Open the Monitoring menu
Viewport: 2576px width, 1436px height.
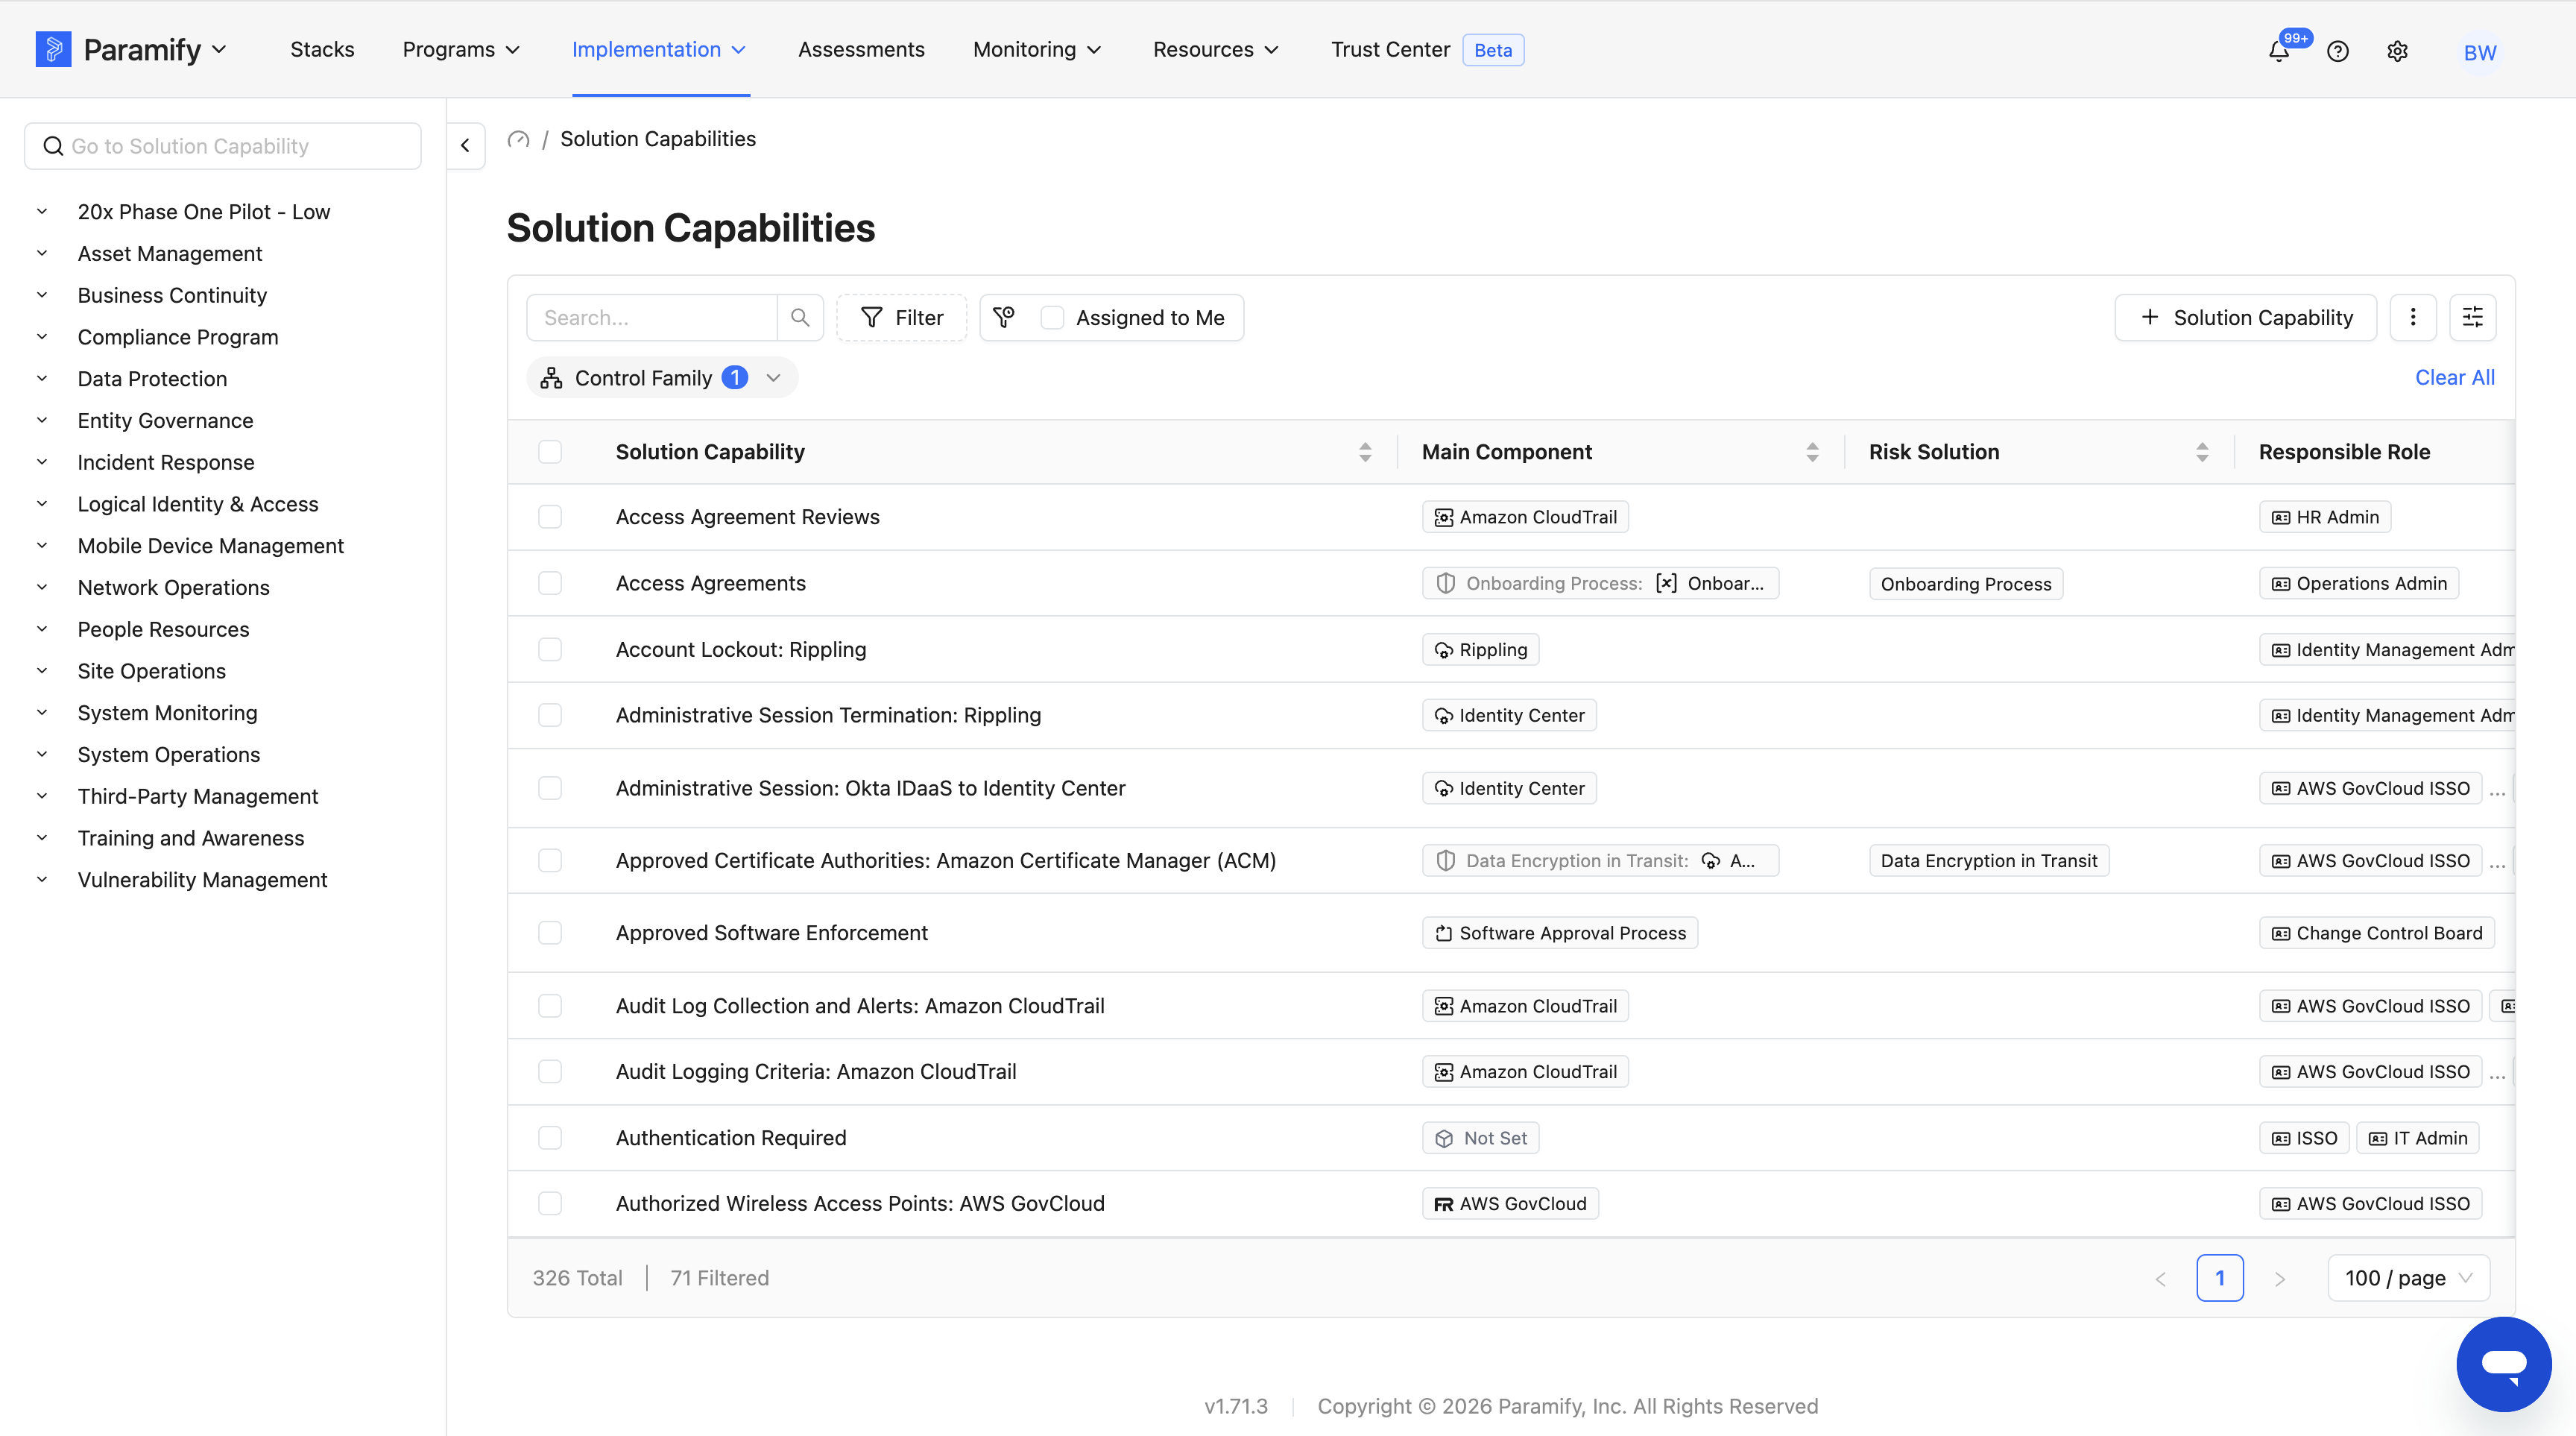[1037, 50]
